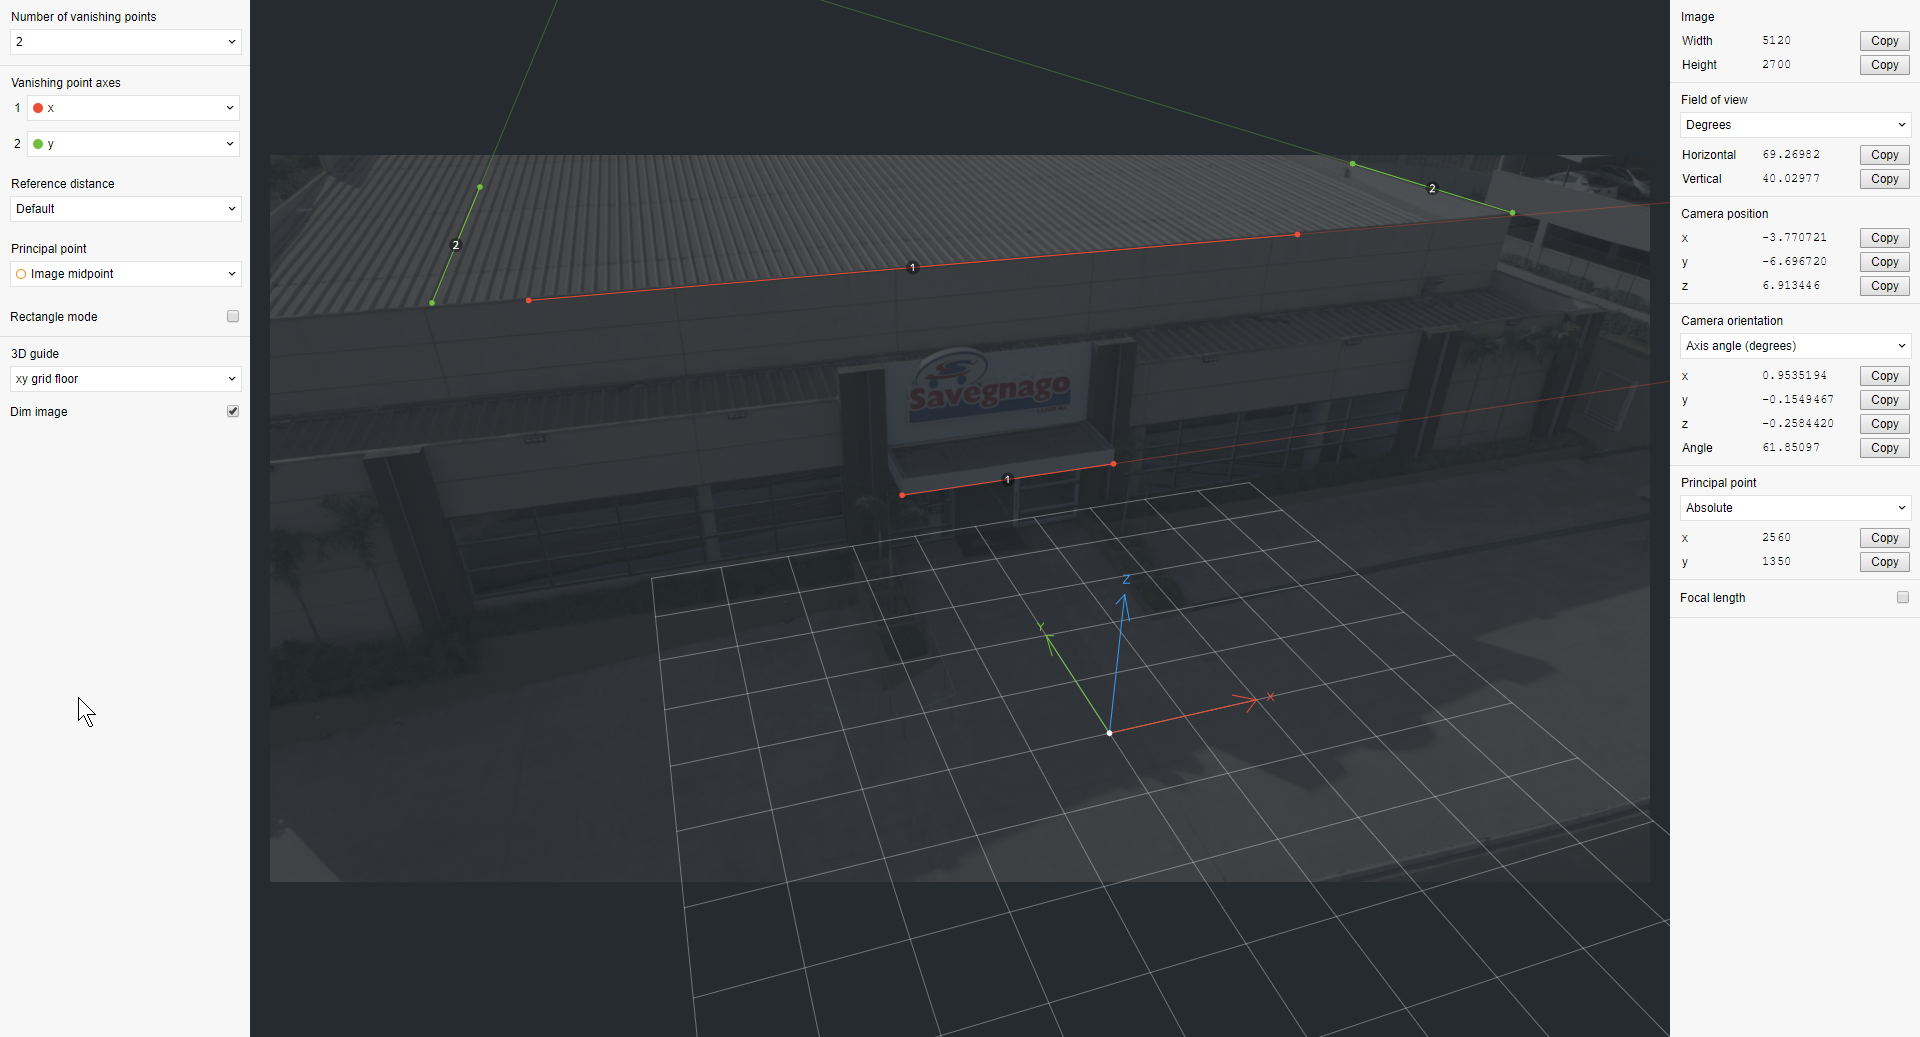Select the blue Z axis arrow tip

coord(1124,596)
